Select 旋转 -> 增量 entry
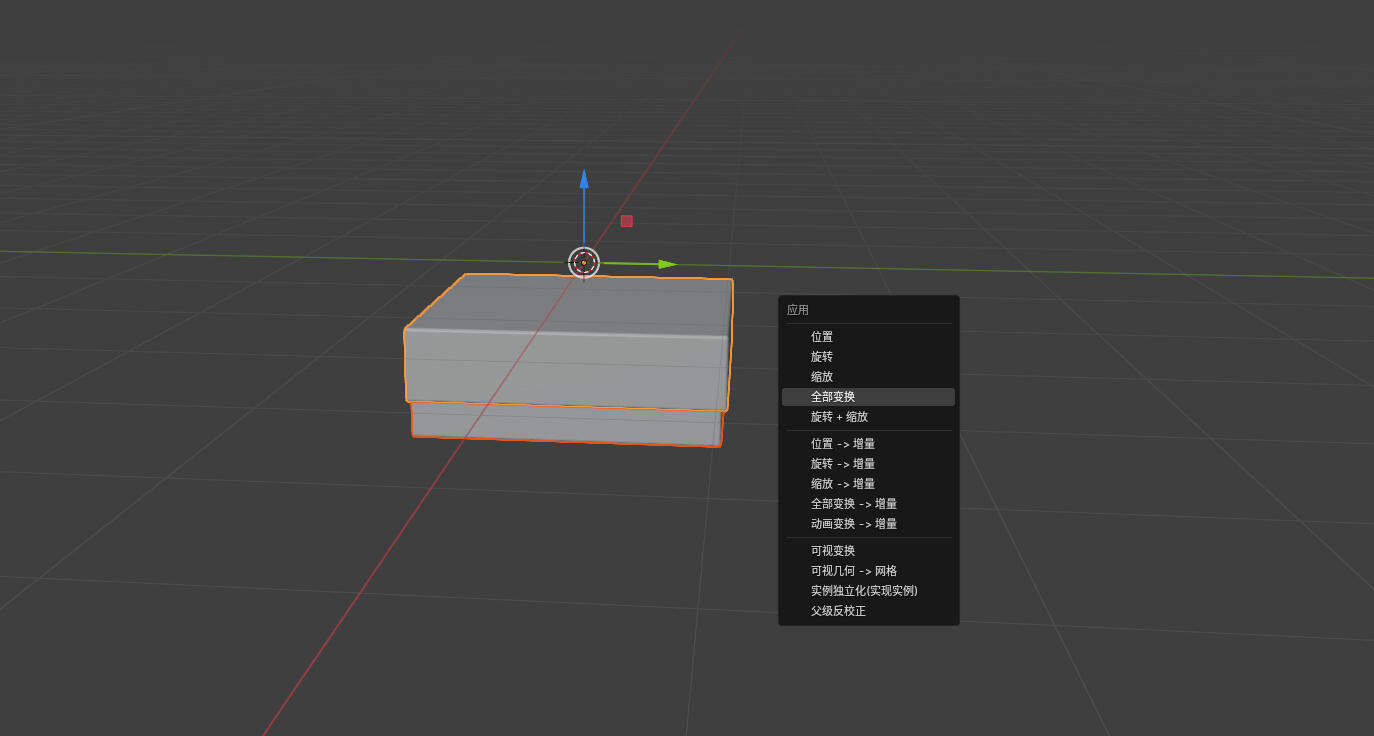The image size is (1374, 736). coord(868,464)
